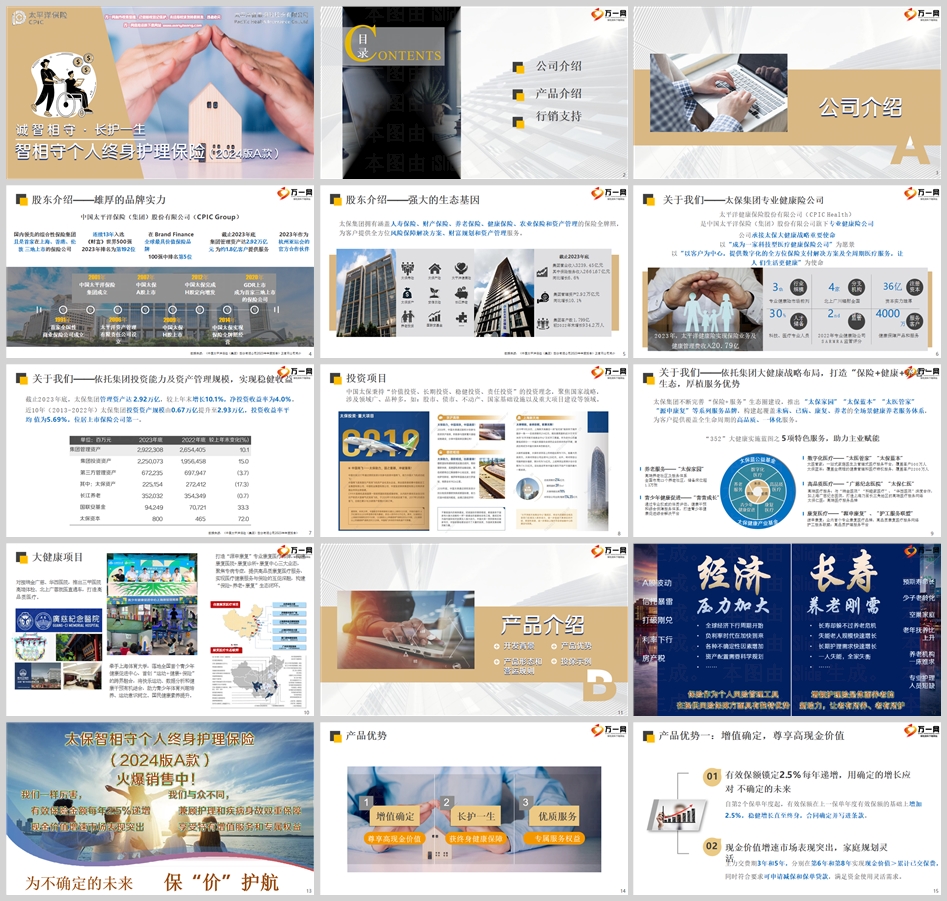Viewport: 947px width, 901px height.
Task: Click the 集团投资资产 row label in the table
Action: click(95, 461)
